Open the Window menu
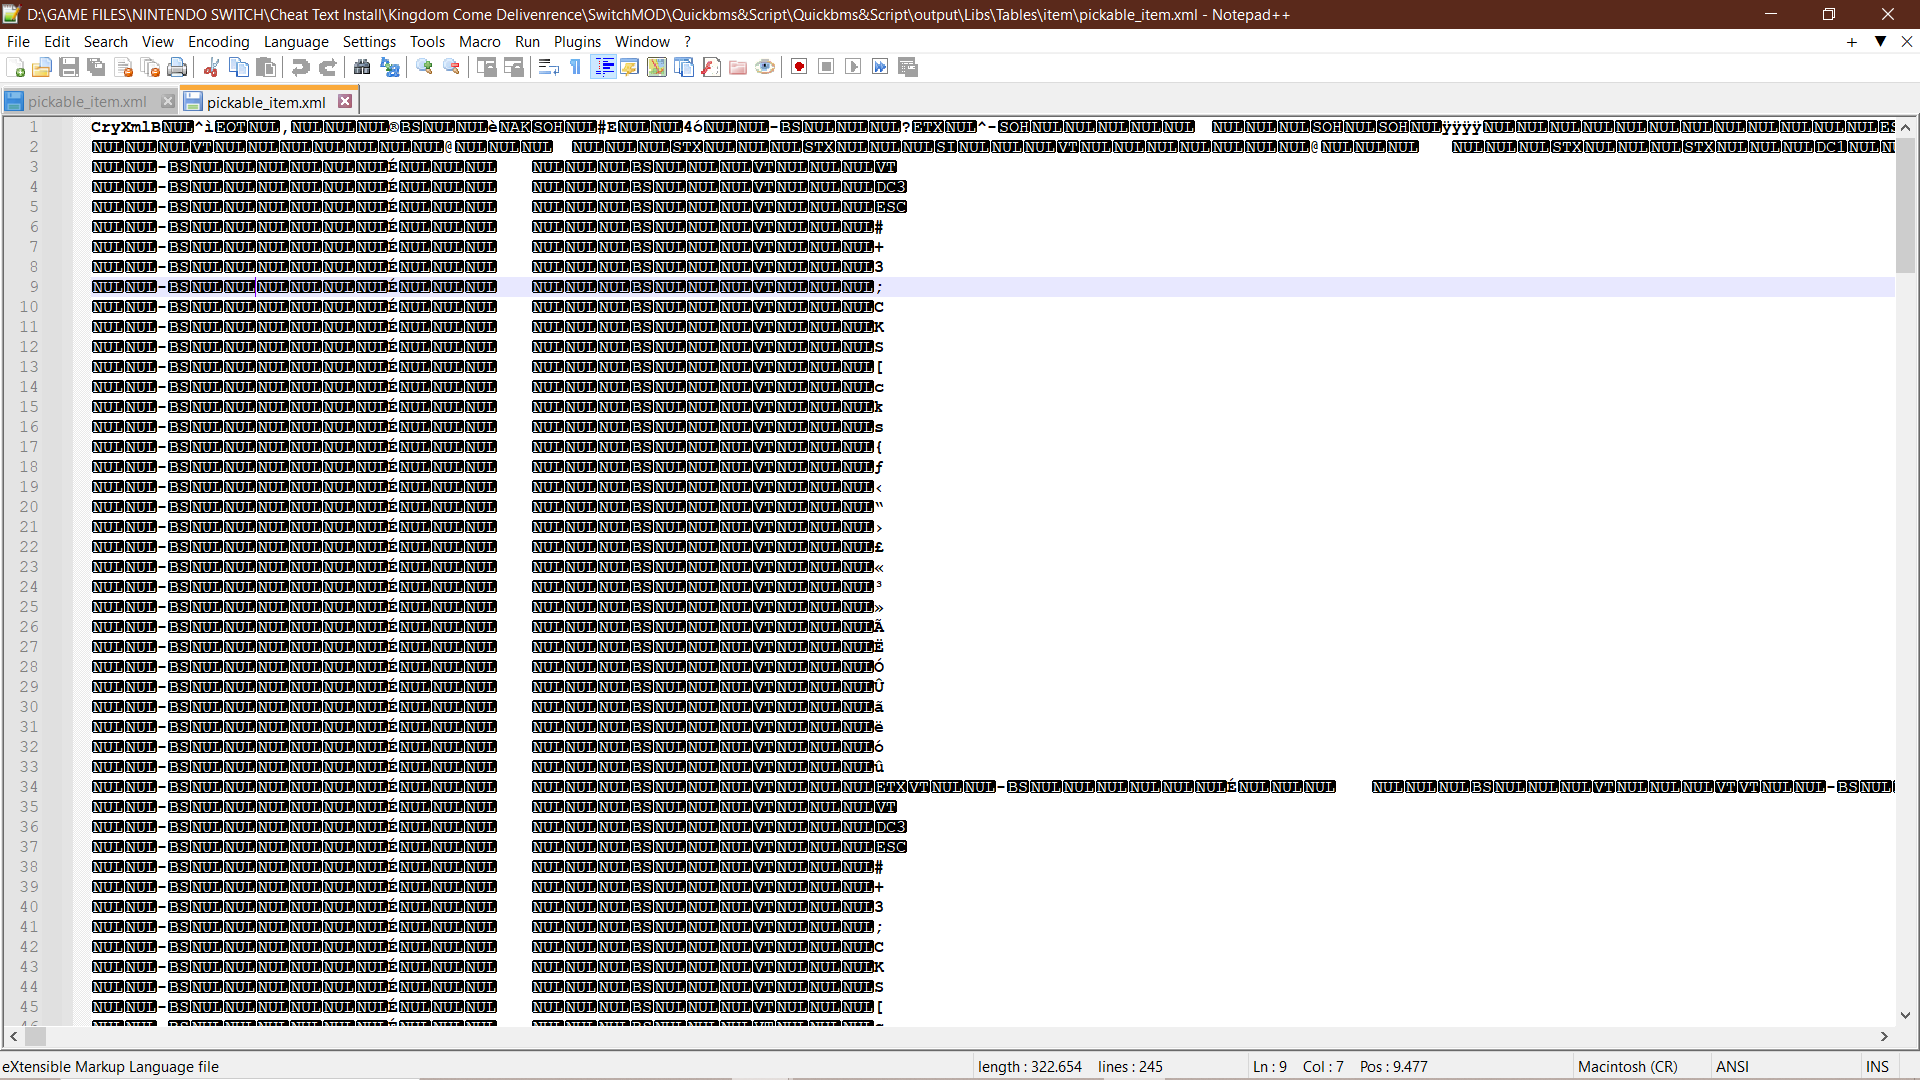Image resolution: width=1920 pixels, height=1080 pixels. pyautogui.click(x=642, y=41)
